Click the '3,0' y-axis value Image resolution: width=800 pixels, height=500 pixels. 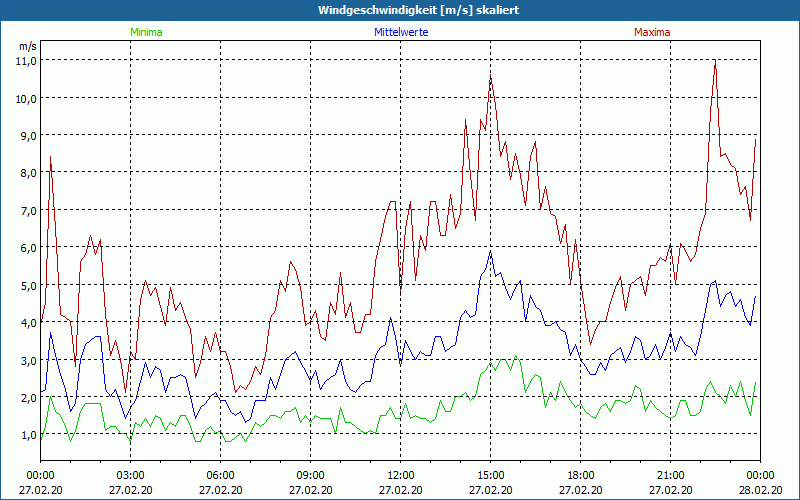tap(29, 360)
